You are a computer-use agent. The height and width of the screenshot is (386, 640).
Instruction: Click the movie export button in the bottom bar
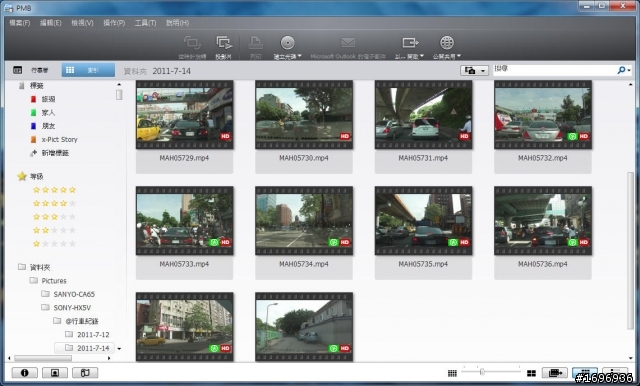pos(555,373)
